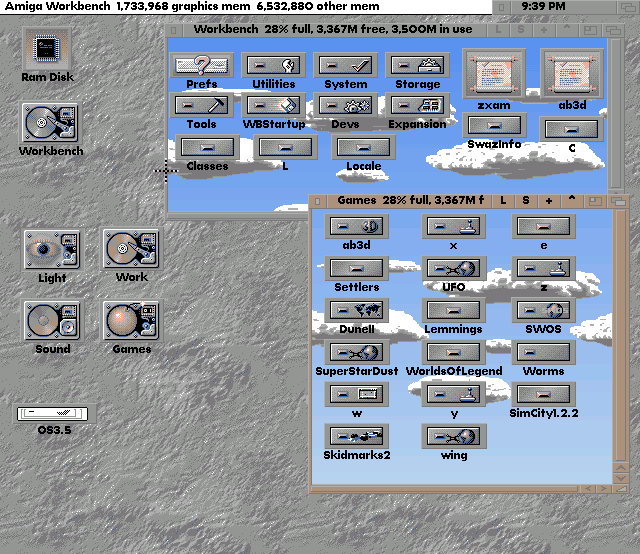Click the S gadget in Workbench title bar
640x554 pixels.
click(x=521, y=30)
